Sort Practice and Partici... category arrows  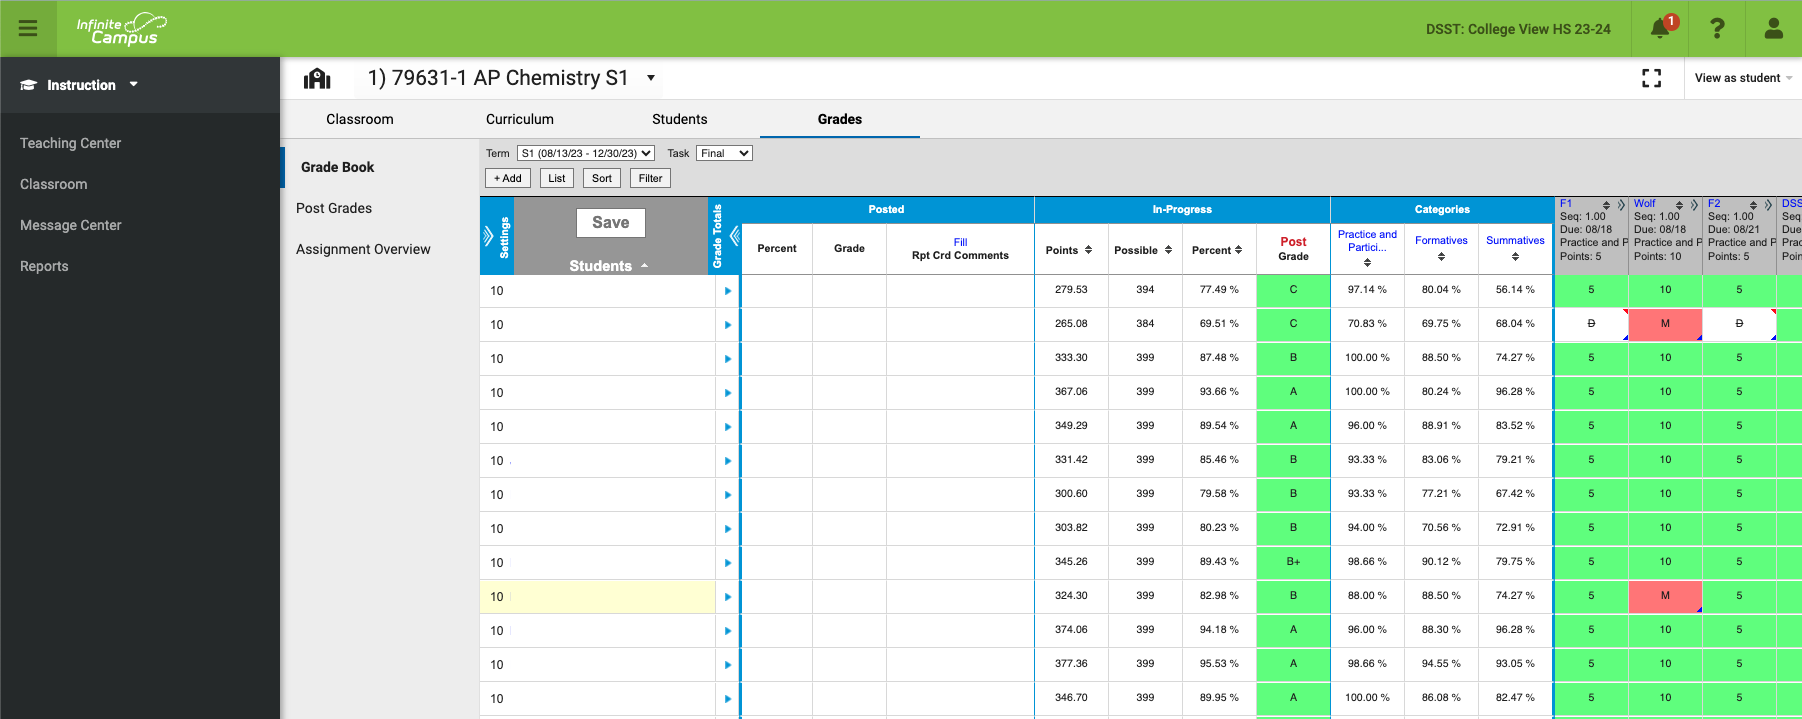point(1367,263)
